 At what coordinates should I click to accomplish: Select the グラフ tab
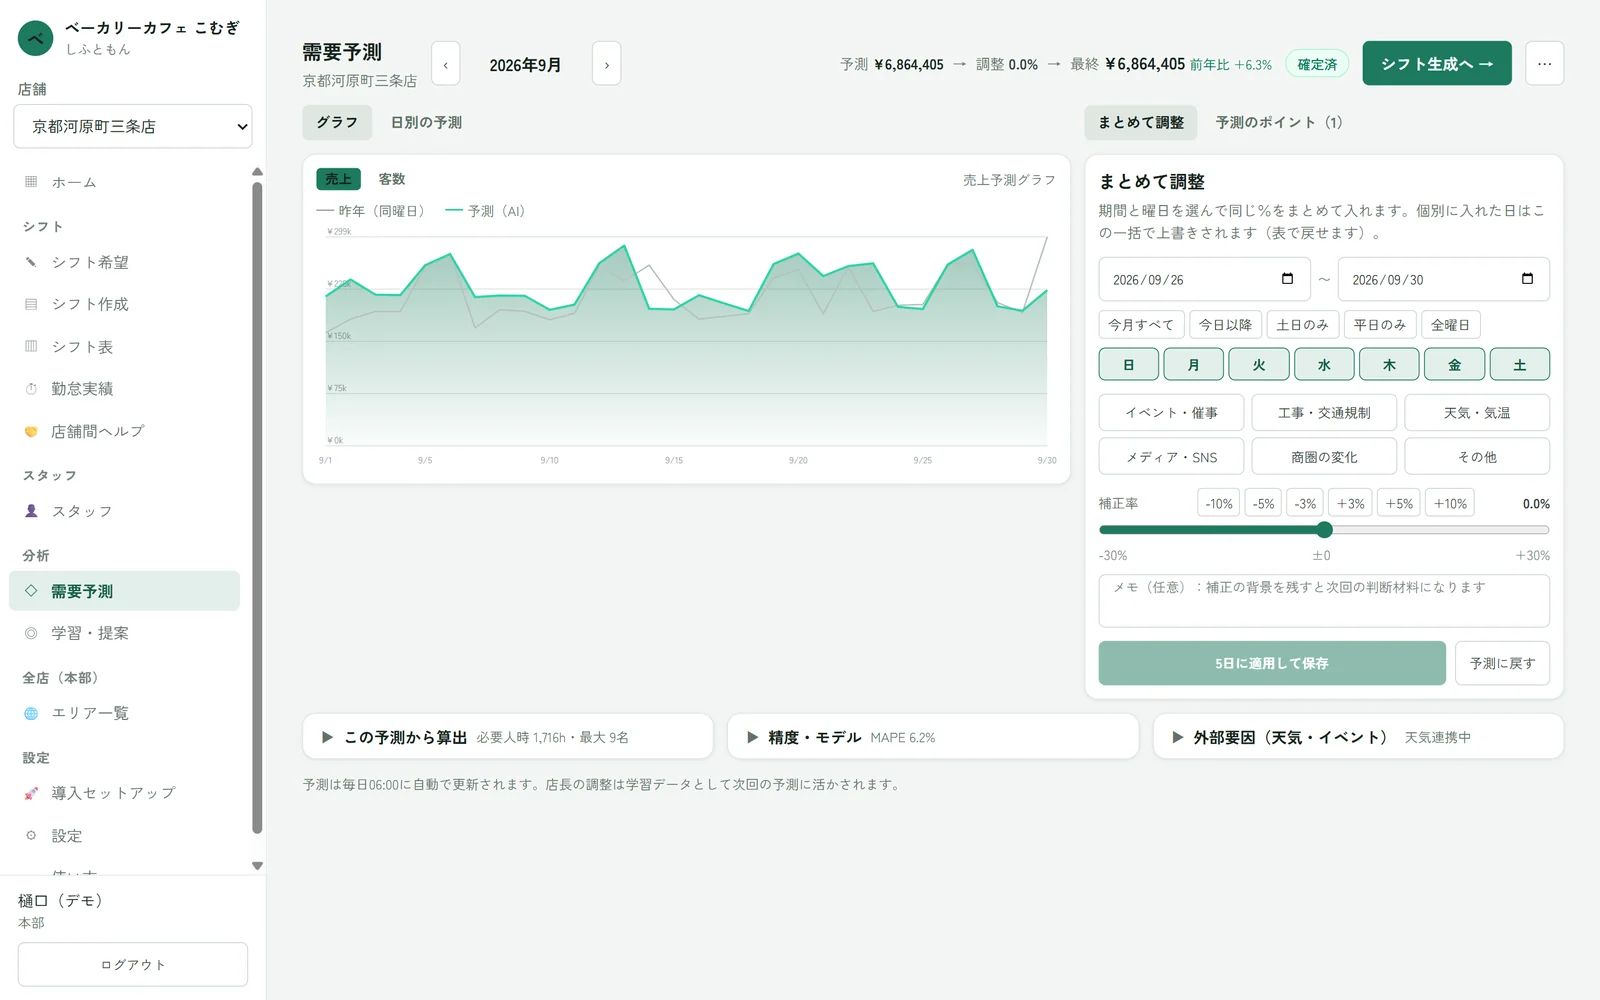(x=337, y=122)
